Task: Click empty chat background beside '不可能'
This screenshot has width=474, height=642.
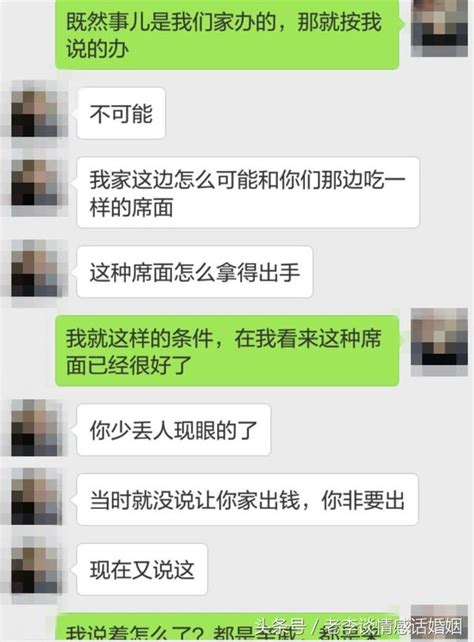Action: click(287, 114)
